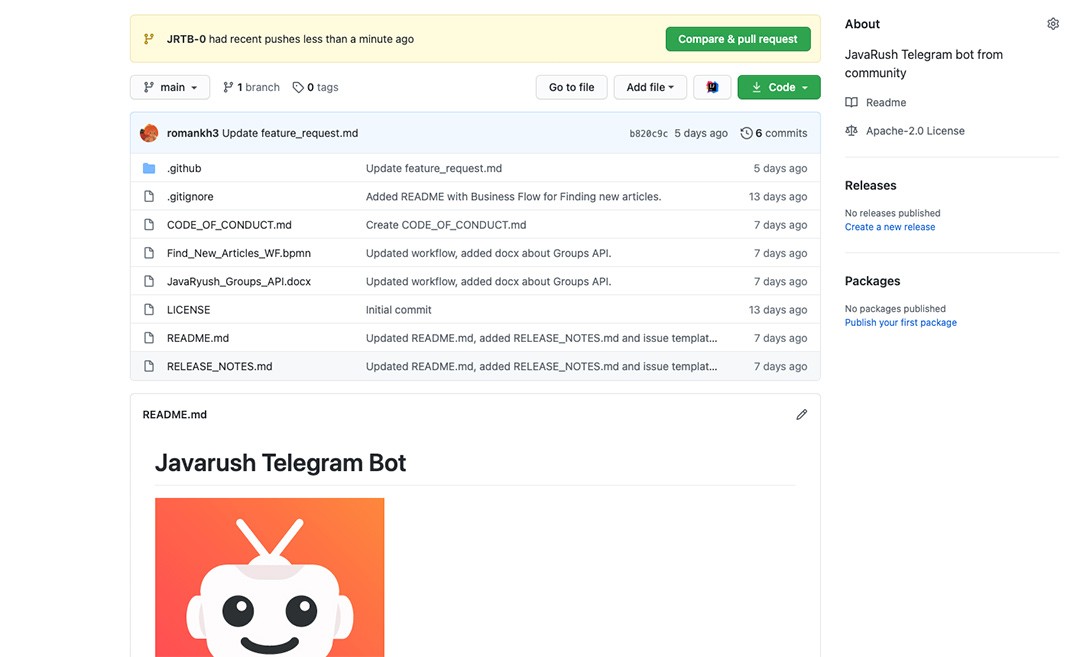The image size is (1080, 657).
Task: Click the file icon beside Find_New_Articles_WF.bpmn
Action: pyautogui.click(x=149, y=253)
